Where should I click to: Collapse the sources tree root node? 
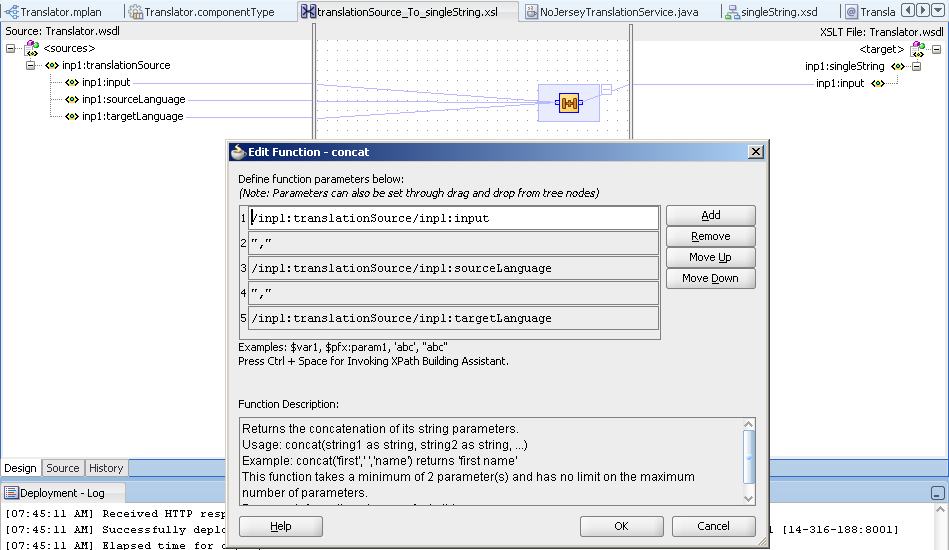tap(11, 48)
